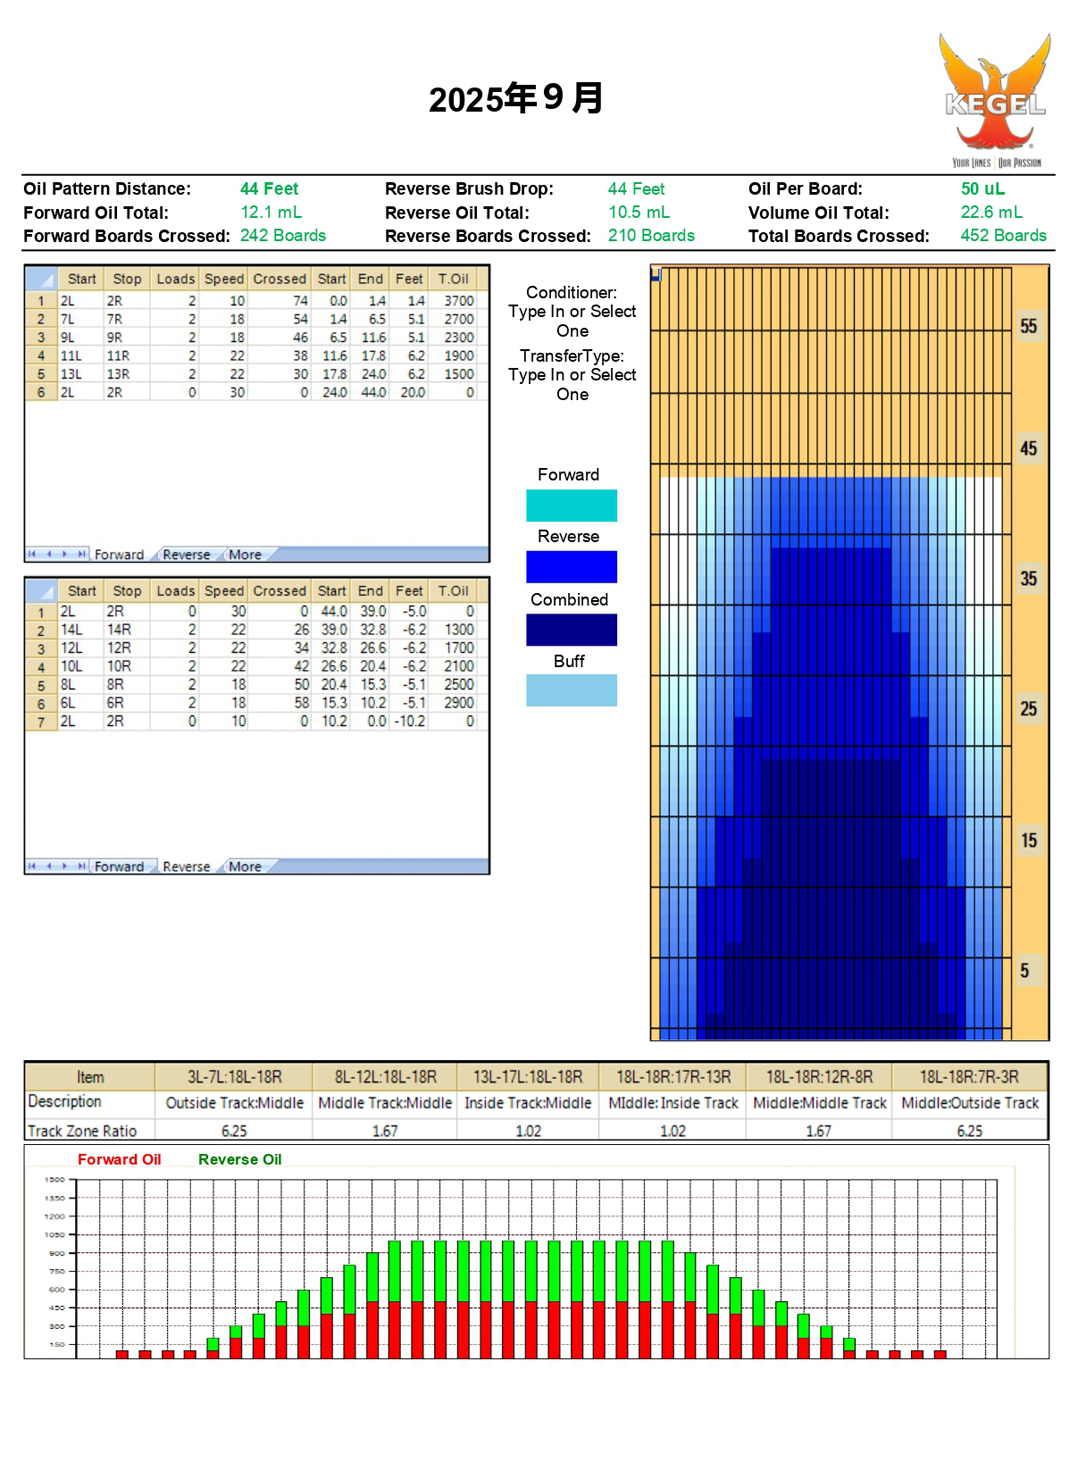
Task: Click the 22.6 mL volume oil total value
Action: [x=991, y=212]
